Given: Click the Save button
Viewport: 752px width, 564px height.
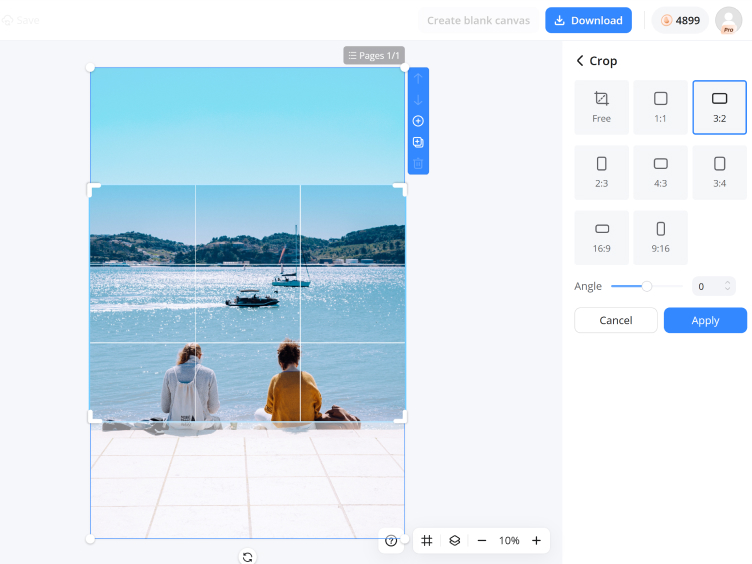Looking at the screenshot, I should 21,20.
